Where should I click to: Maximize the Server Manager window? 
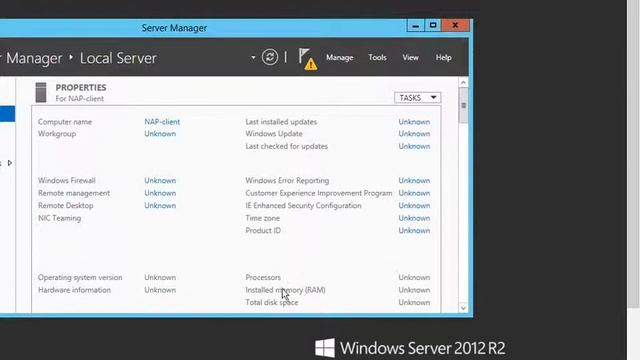pyautogui.click(x=433, y=26)
